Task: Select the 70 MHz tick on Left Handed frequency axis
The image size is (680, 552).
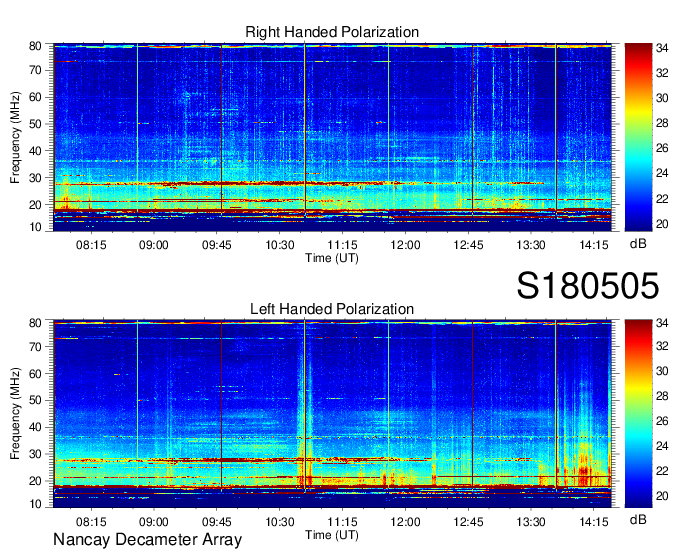Action: point(35,347)
